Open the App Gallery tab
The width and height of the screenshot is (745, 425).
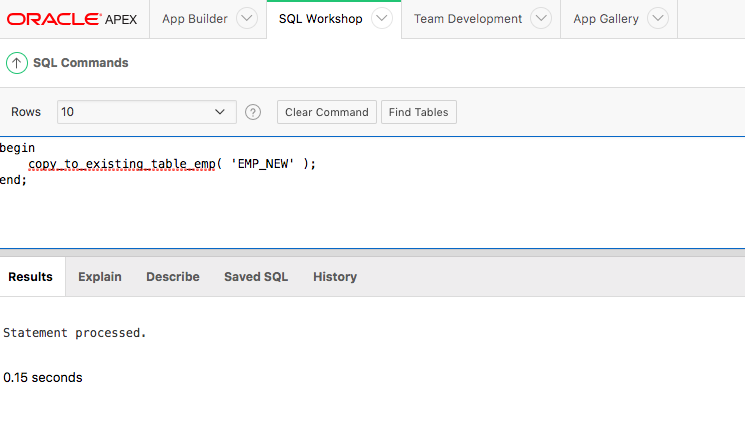pyautogui.click(x=606, y=19)
